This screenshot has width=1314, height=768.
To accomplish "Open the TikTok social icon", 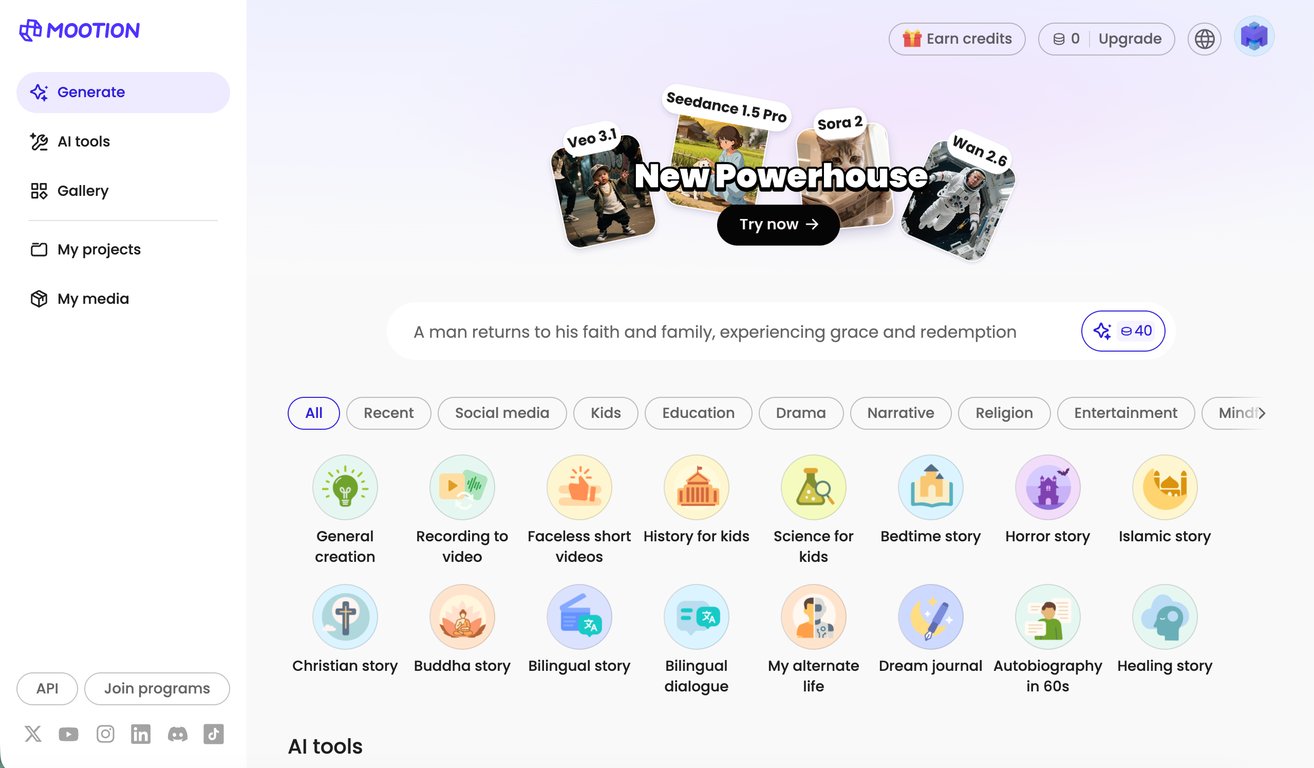I will (213, 734).
